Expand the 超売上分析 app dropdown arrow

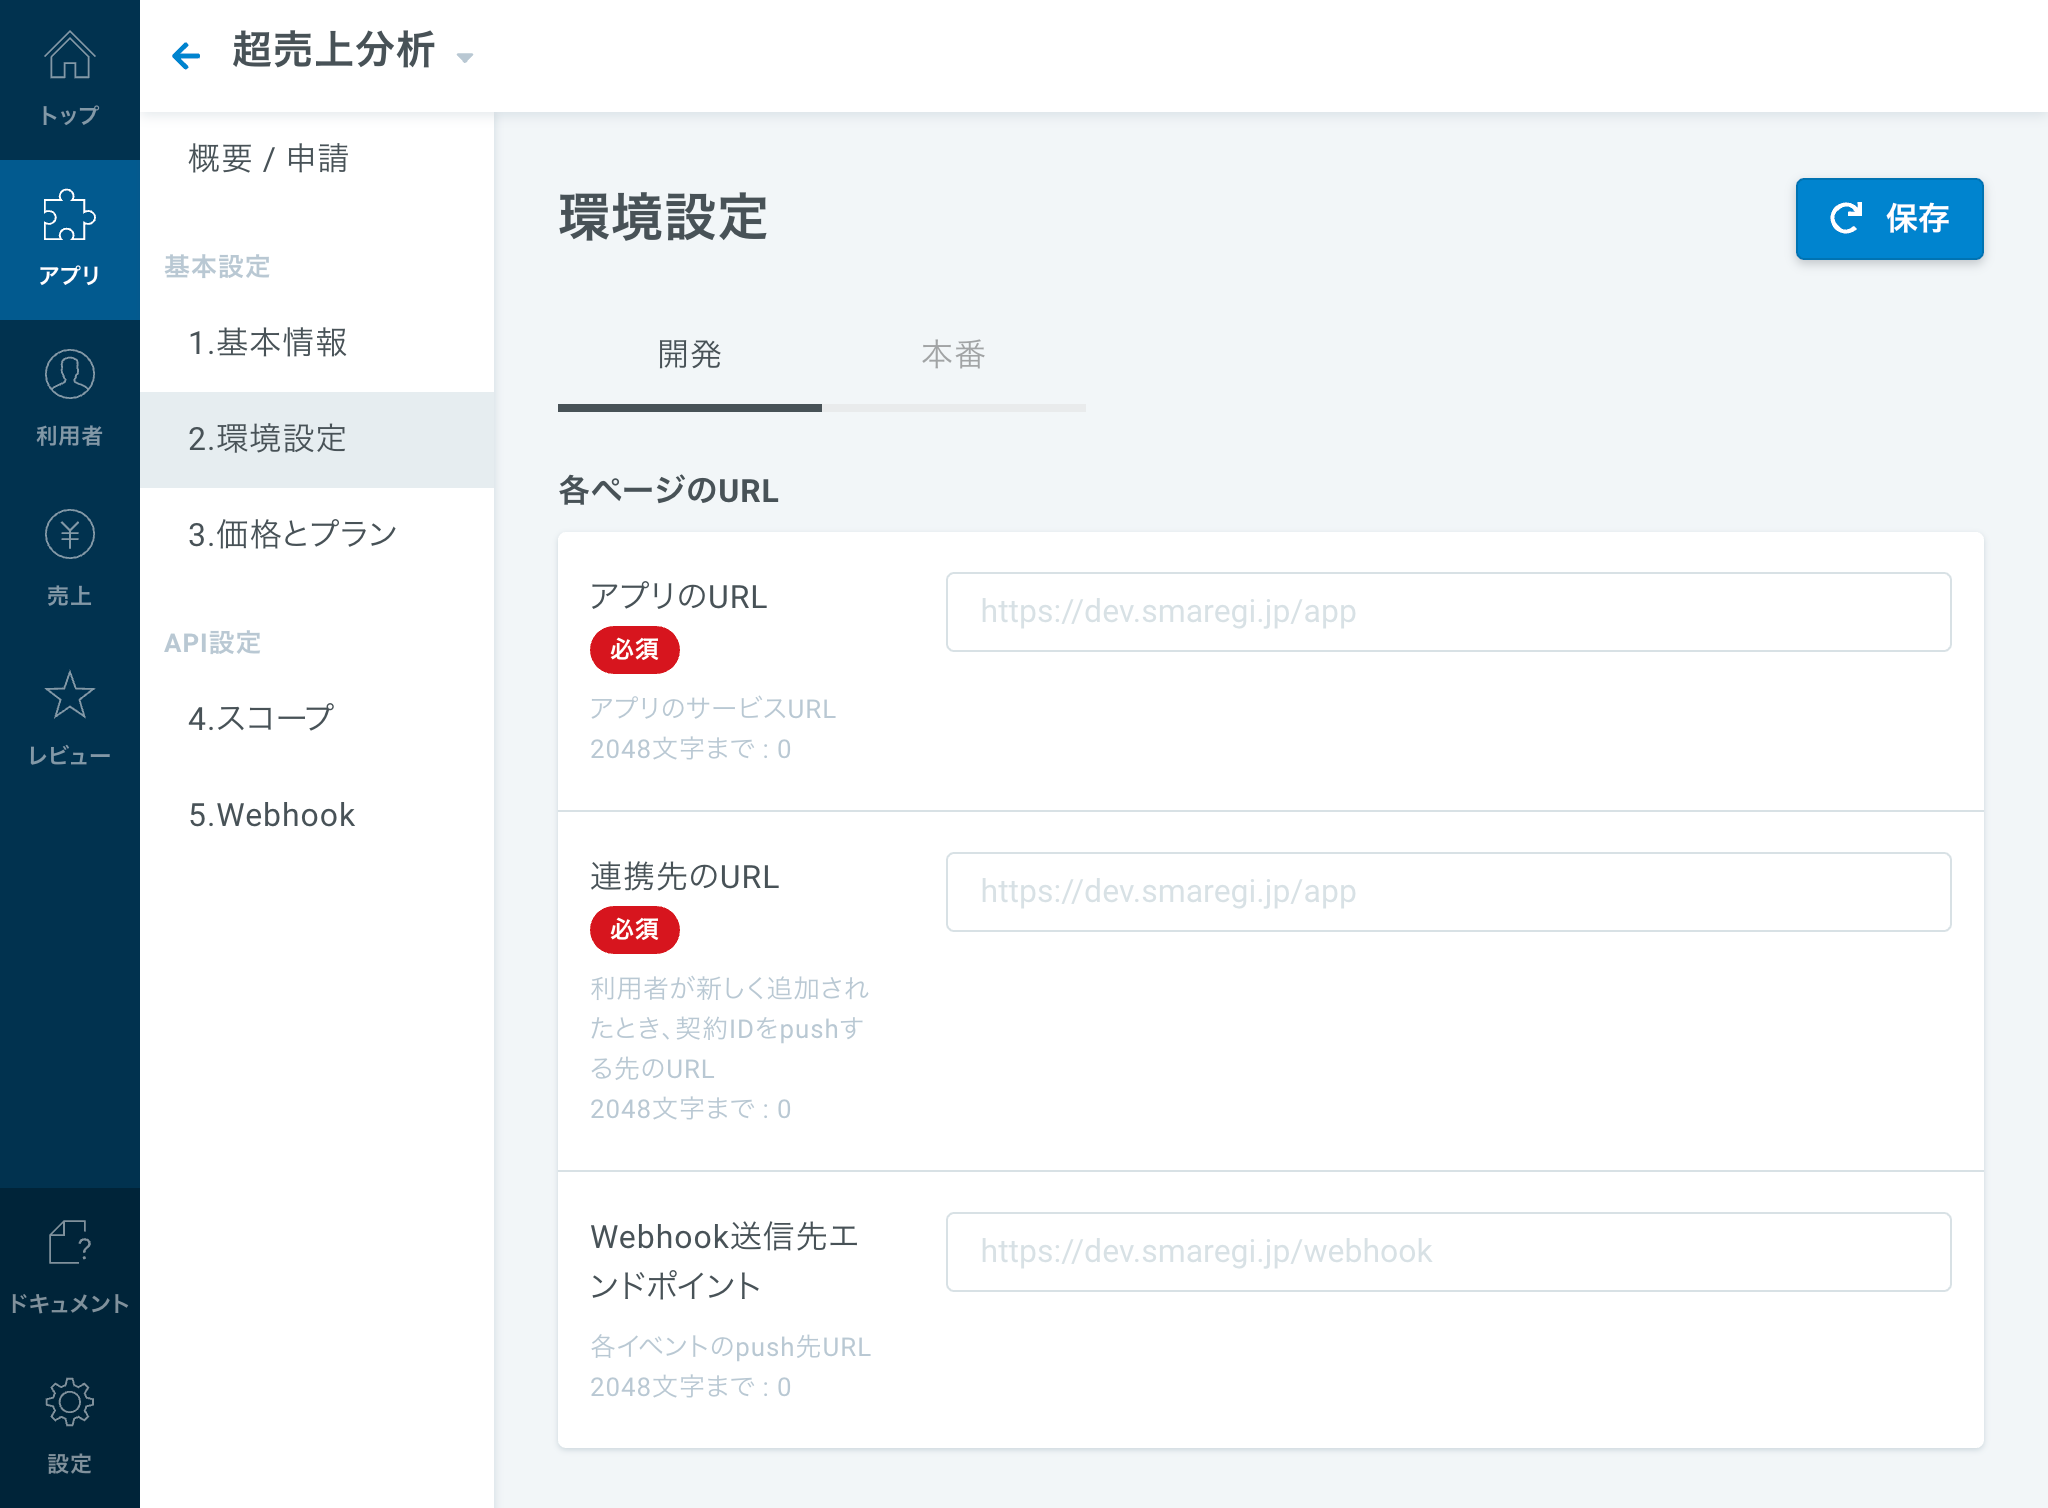tap(465, 58)
